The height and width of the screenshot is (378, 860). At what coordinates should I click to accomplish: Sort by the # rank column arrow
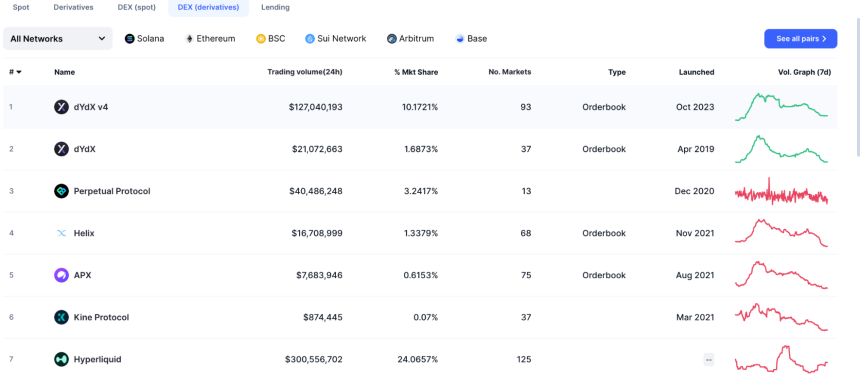pos(19,72)
